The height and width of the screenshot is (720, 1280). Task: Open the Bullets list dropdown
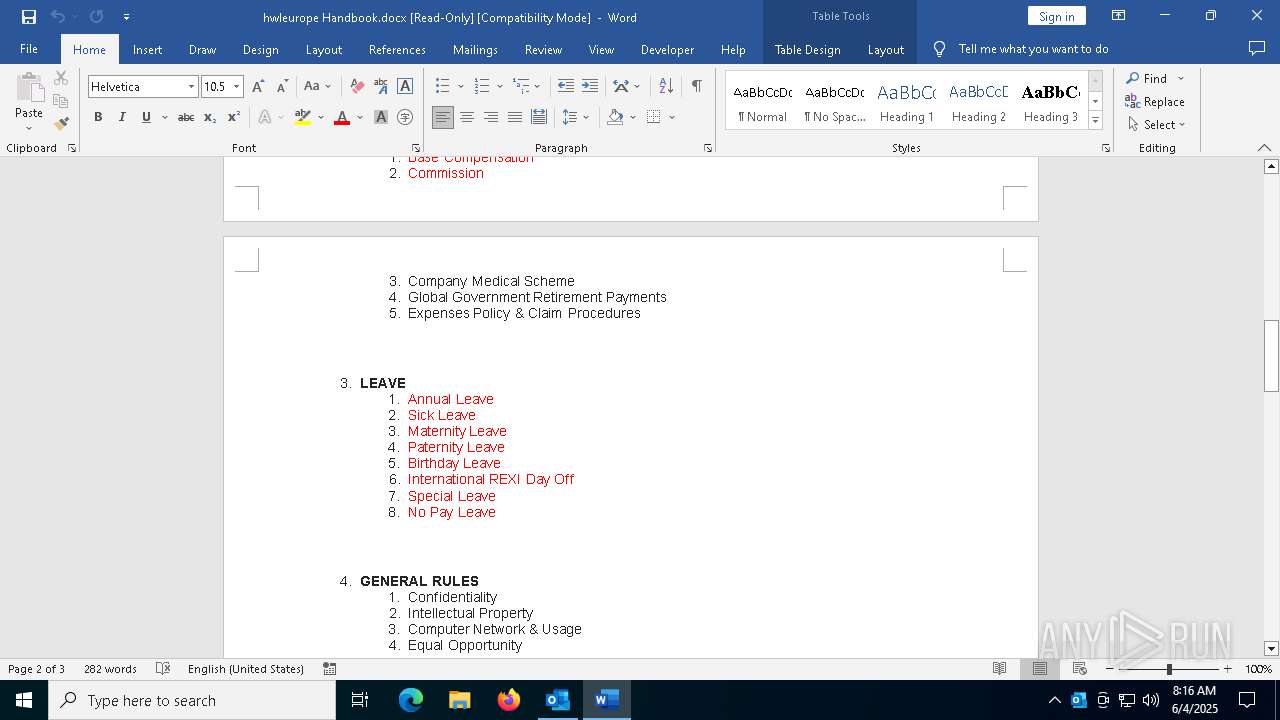[460, 87]
